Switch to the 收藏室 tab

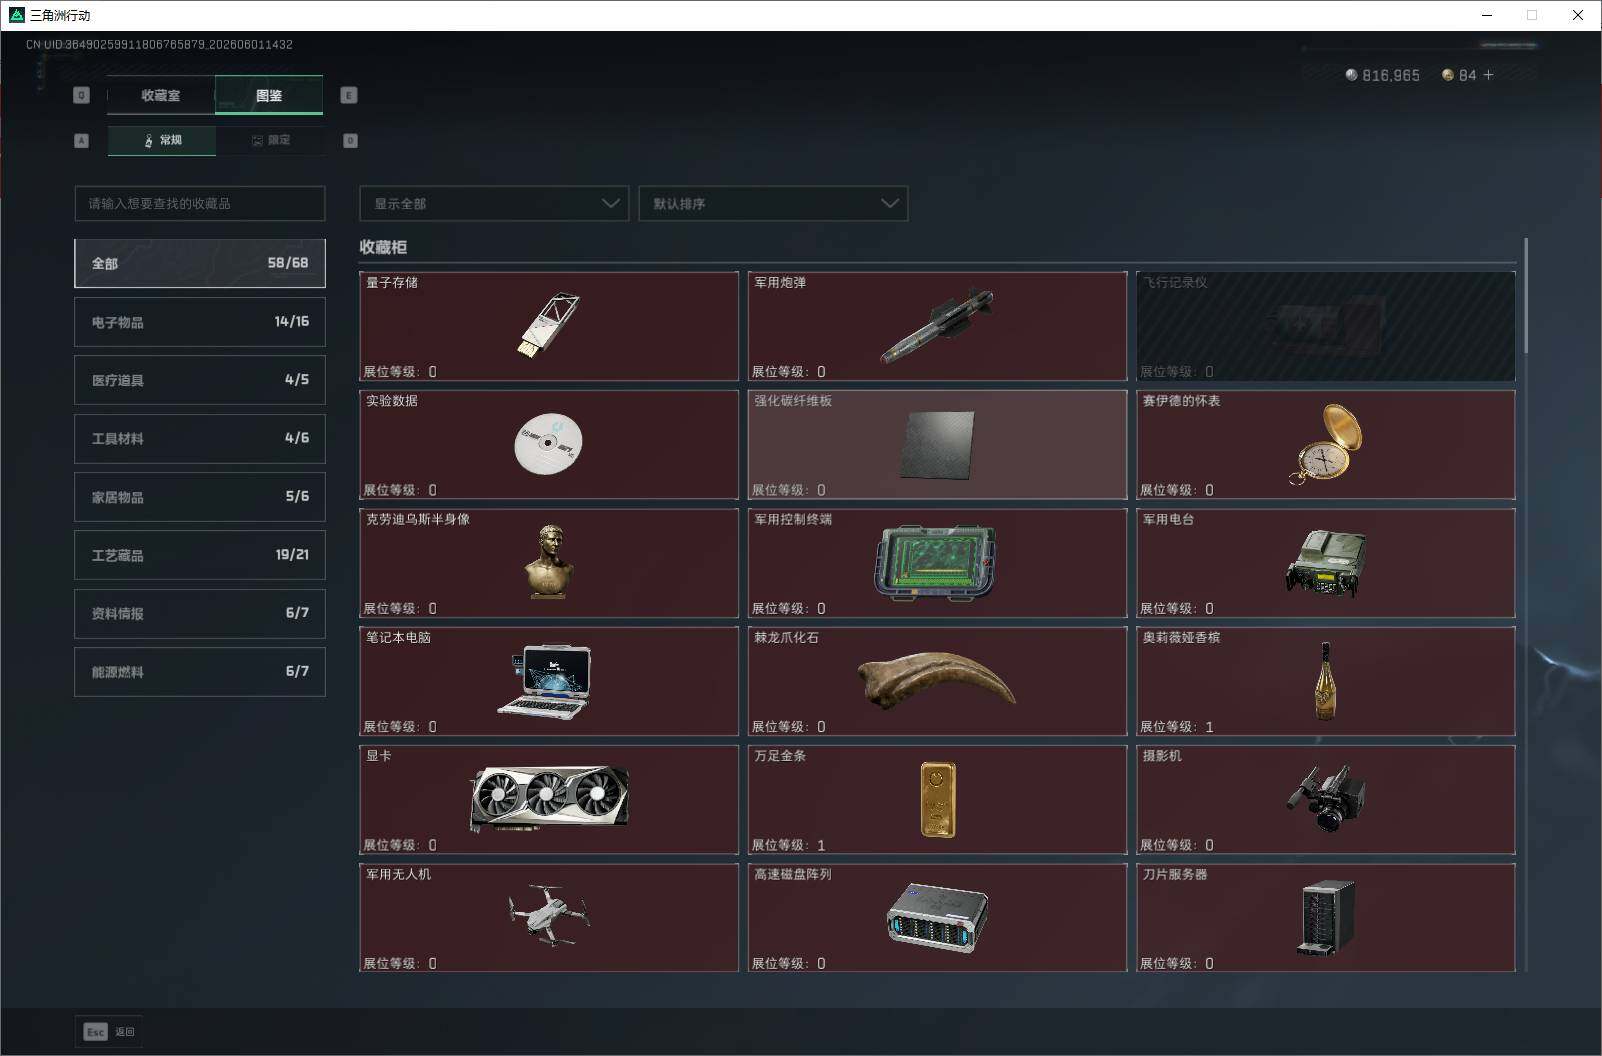[161, 95]
